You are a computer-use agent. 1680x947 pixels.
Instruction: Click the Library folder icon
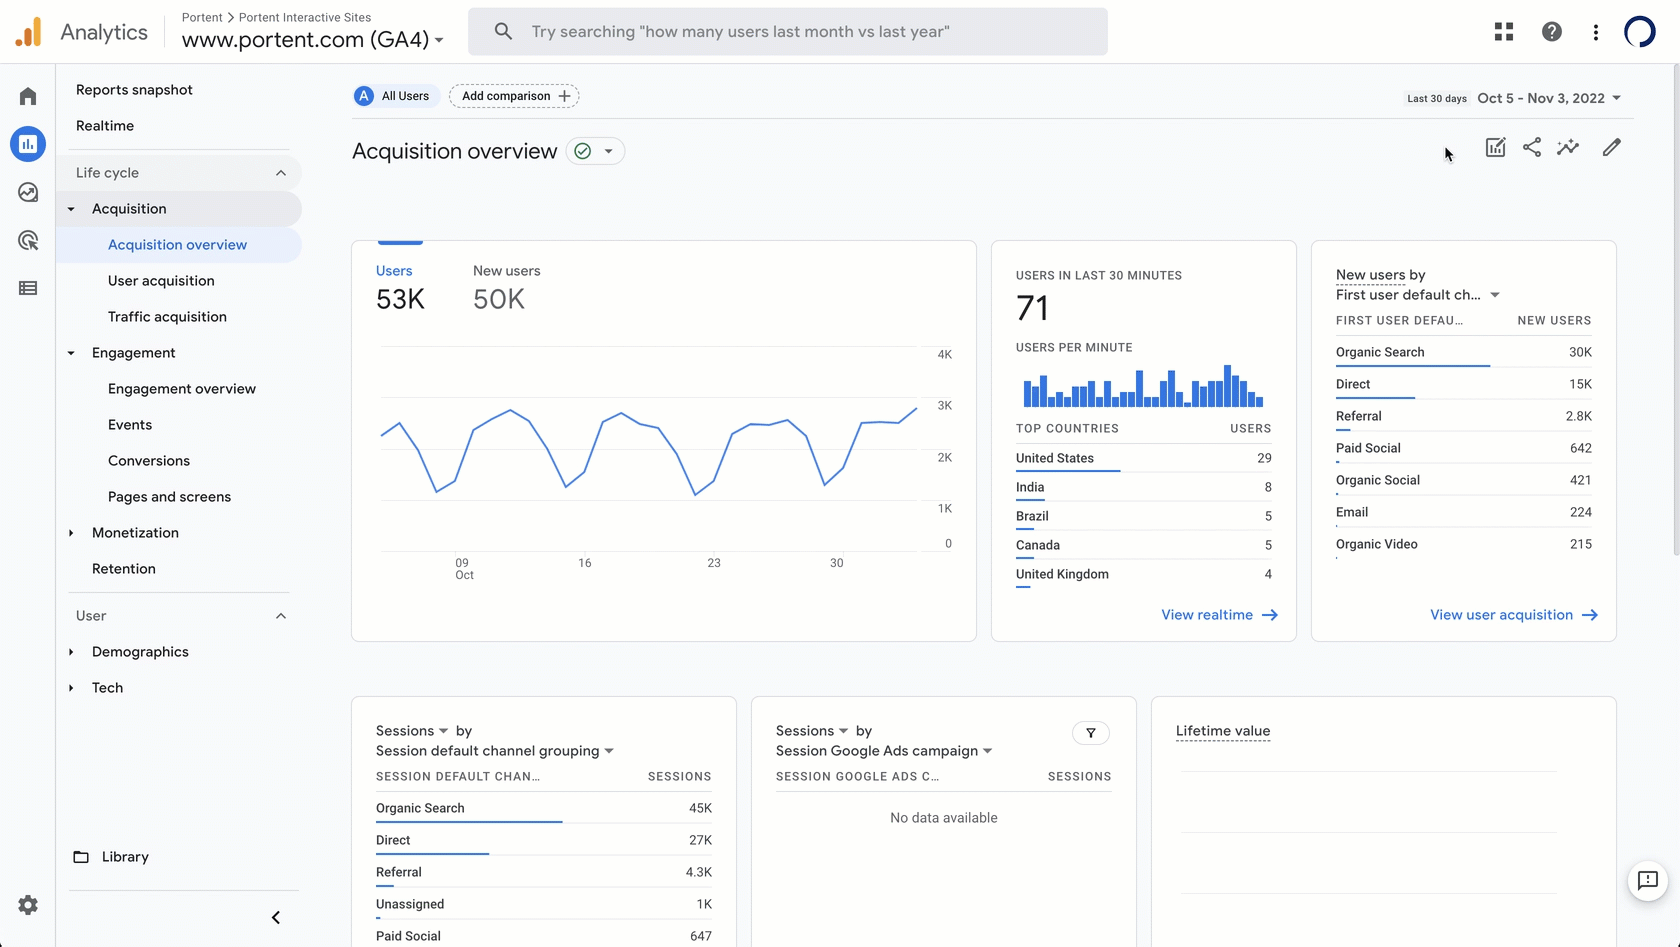point(81,857)
